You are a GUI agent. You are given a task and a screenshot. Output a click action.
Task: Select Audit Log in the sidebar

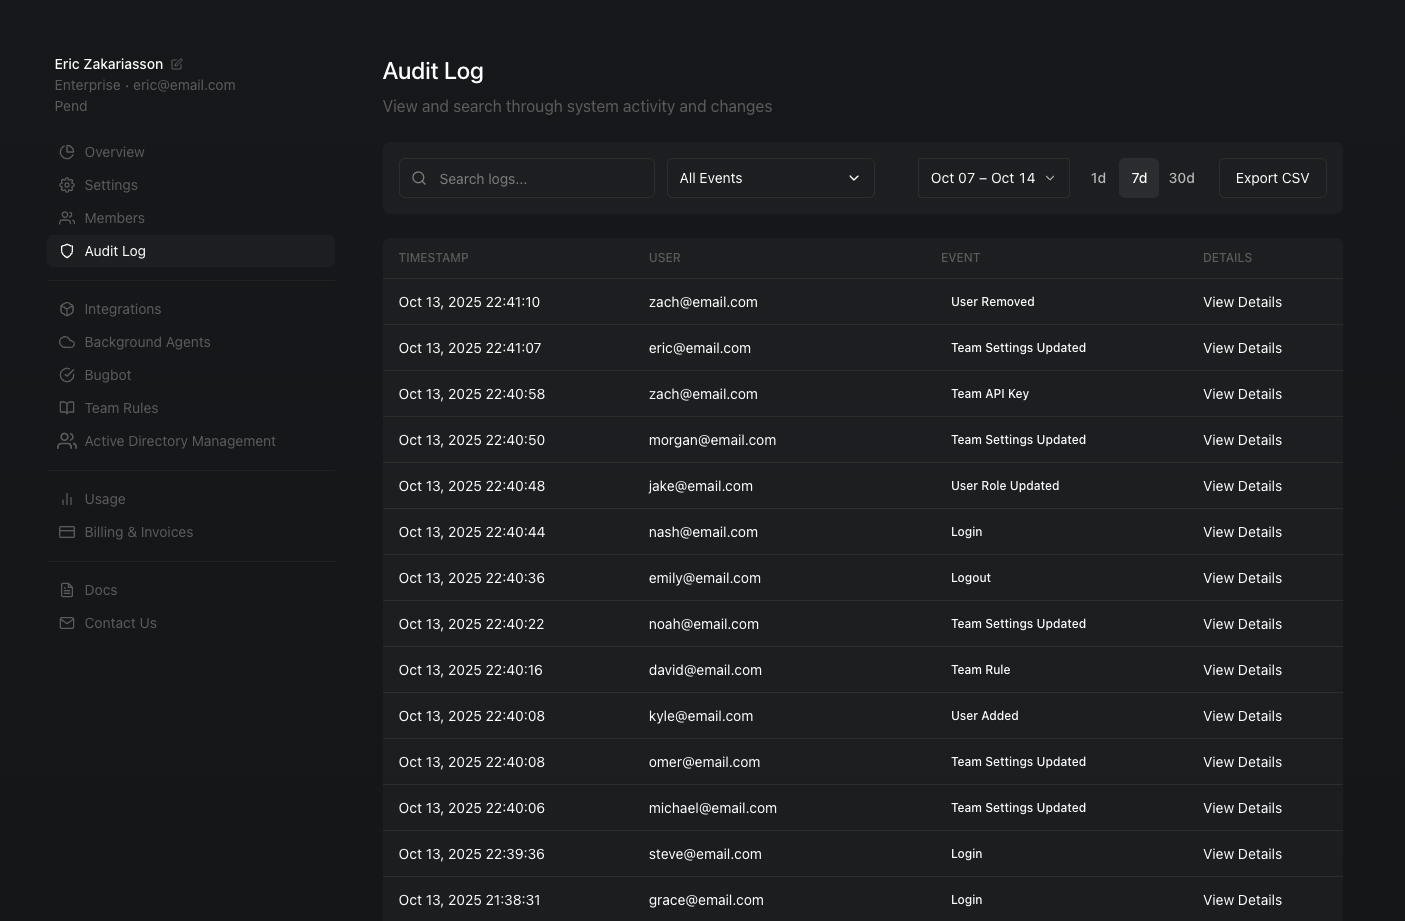[x=115, y=251]
